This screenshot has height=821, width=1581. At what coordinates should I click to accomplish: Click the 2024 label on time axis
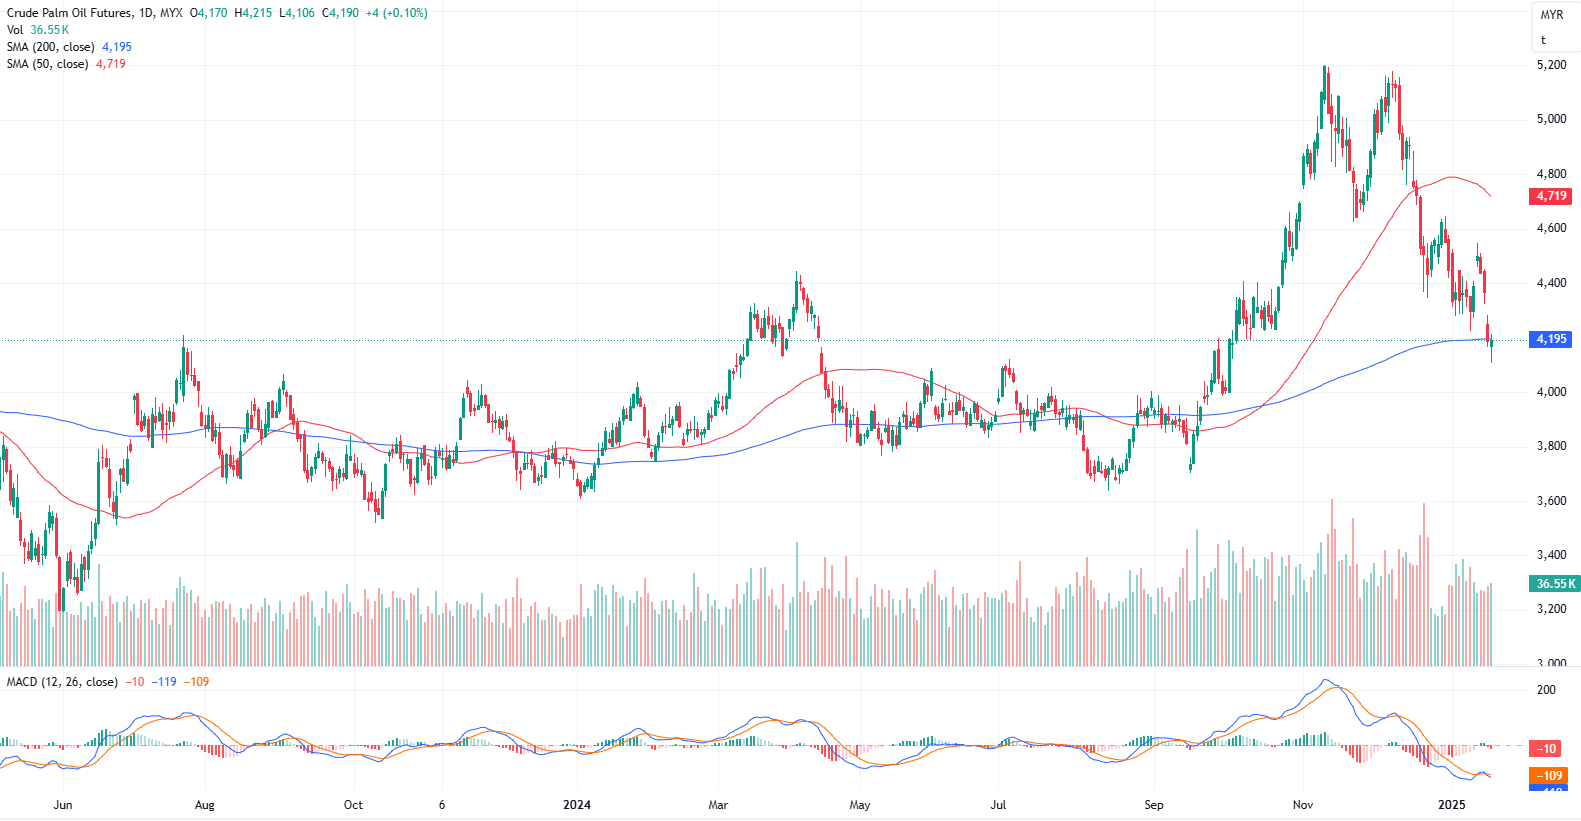pyautogui.click(x=577, y=805)
